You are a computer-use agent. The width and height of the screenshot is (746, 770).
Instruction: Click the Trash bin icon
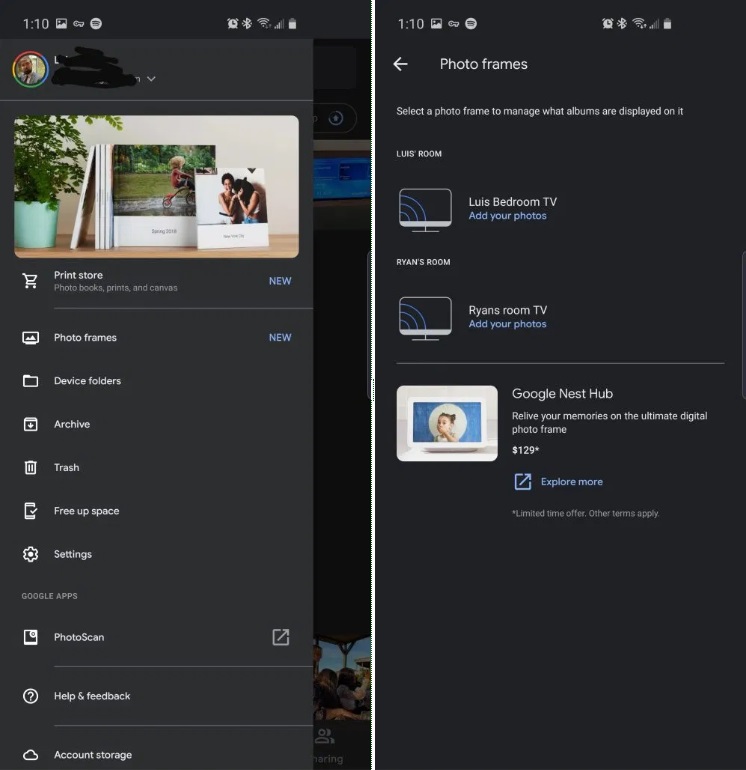[x=30, y=467]
